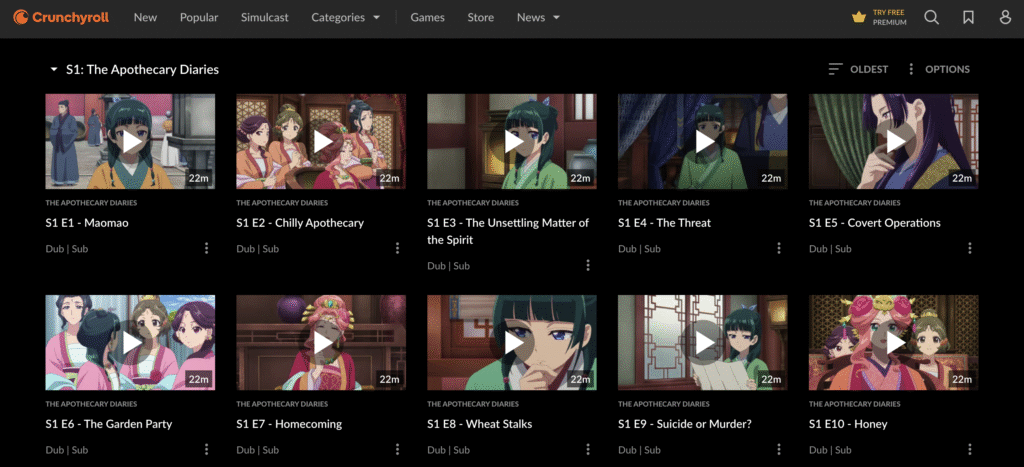This screenshot has width=1024, height=467.
Task: Play S1 E2 Chilly Apothecary via play icon
Action: [323, 142]
